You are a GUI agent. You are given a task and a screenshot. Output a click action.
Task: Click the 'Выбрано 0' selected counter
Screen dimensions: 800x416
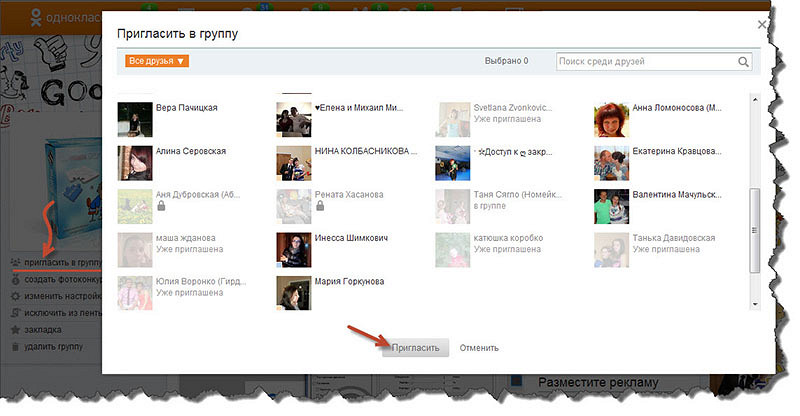(506, 61)
